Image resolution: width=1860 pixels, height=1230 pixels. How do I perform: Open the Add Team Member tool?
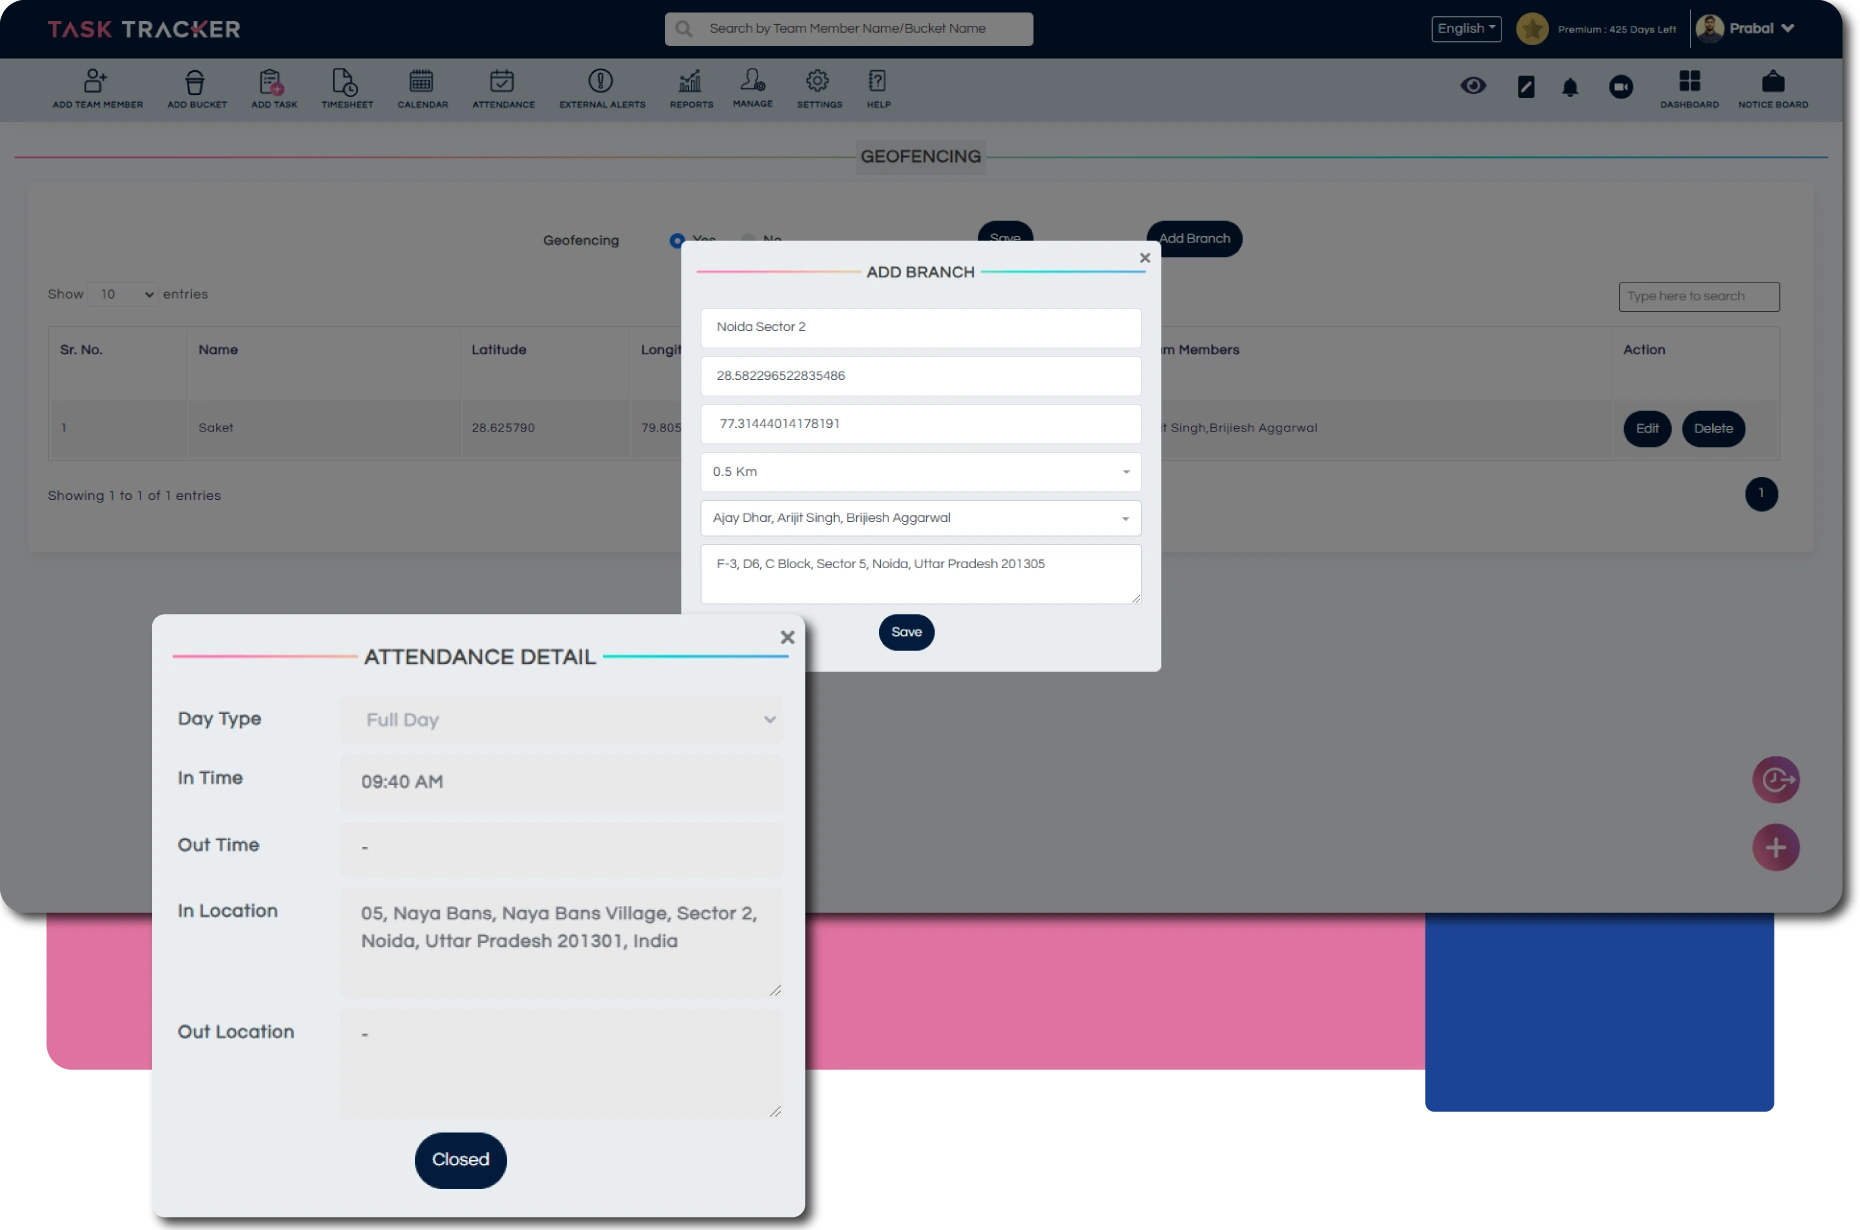(x=97, y=88)
